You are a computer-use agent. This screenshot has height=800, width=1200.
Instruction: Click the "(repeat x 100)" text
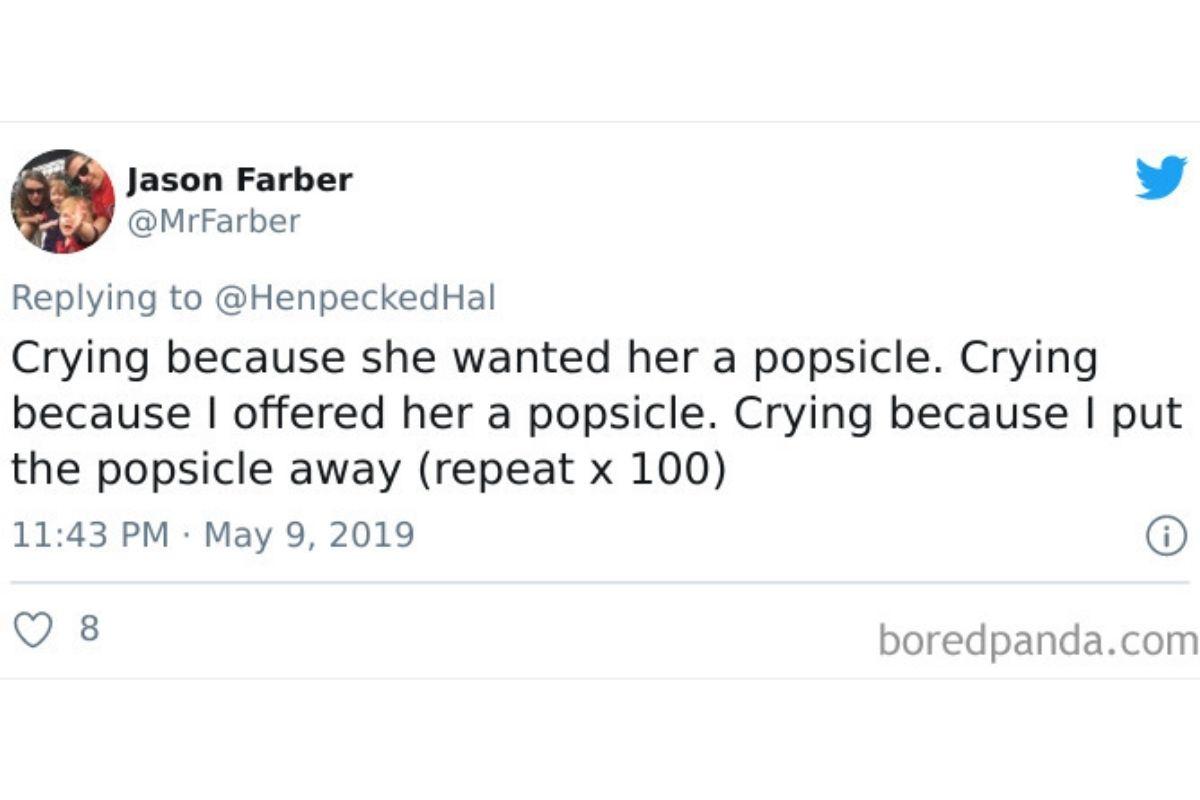(x=570, y=470)
